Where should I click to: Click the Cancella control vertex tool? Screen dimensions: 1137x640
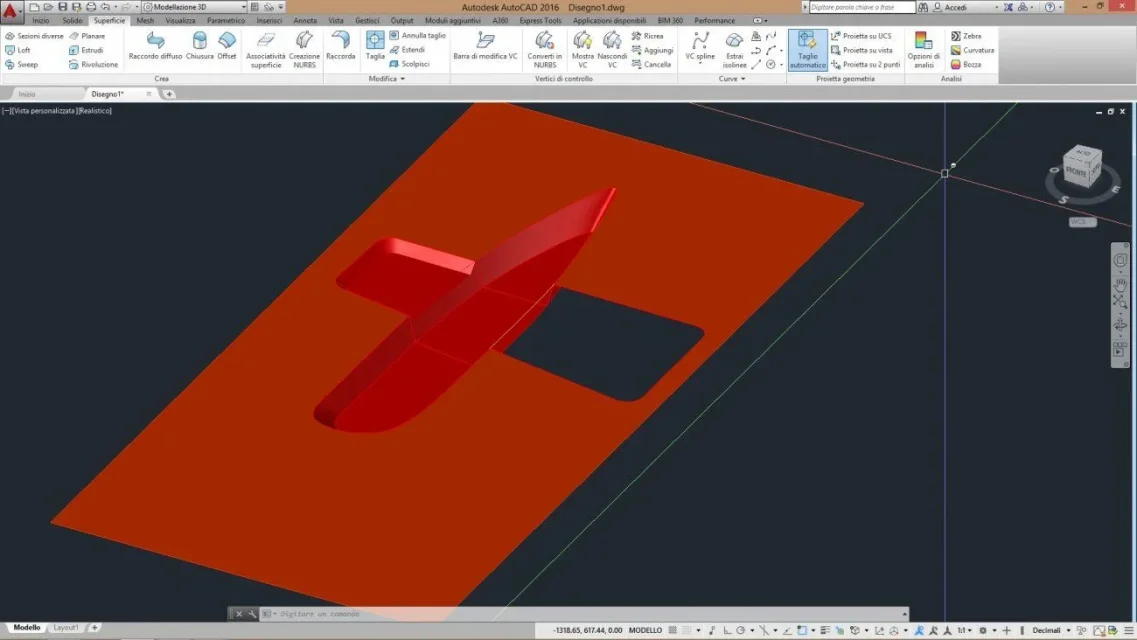(x=650, y=65)
